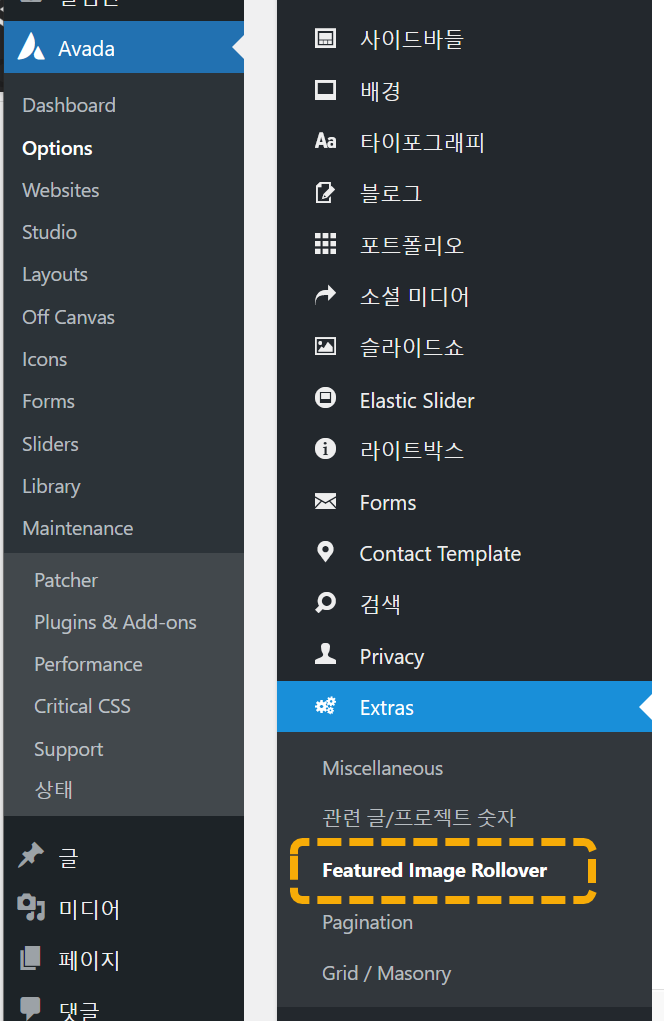Click the 미디어 camera-music icon
Viewport: 664px width, 1021px height.
[31, 907]
